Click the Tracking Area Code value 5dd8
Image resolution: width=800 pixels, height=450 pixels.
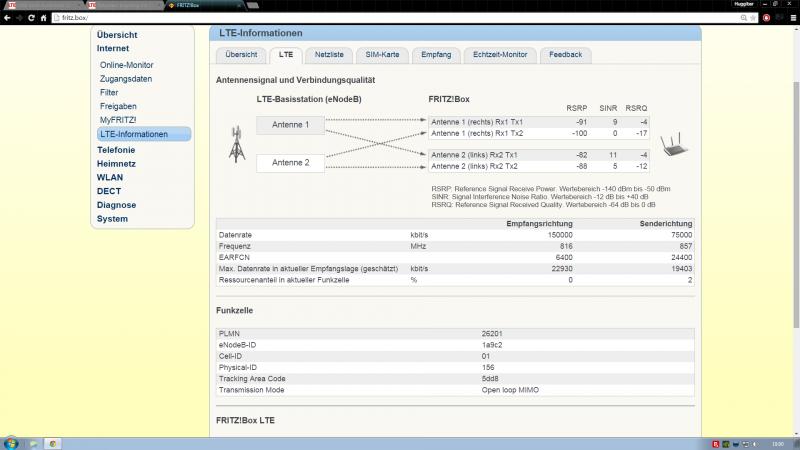(490, 379)
